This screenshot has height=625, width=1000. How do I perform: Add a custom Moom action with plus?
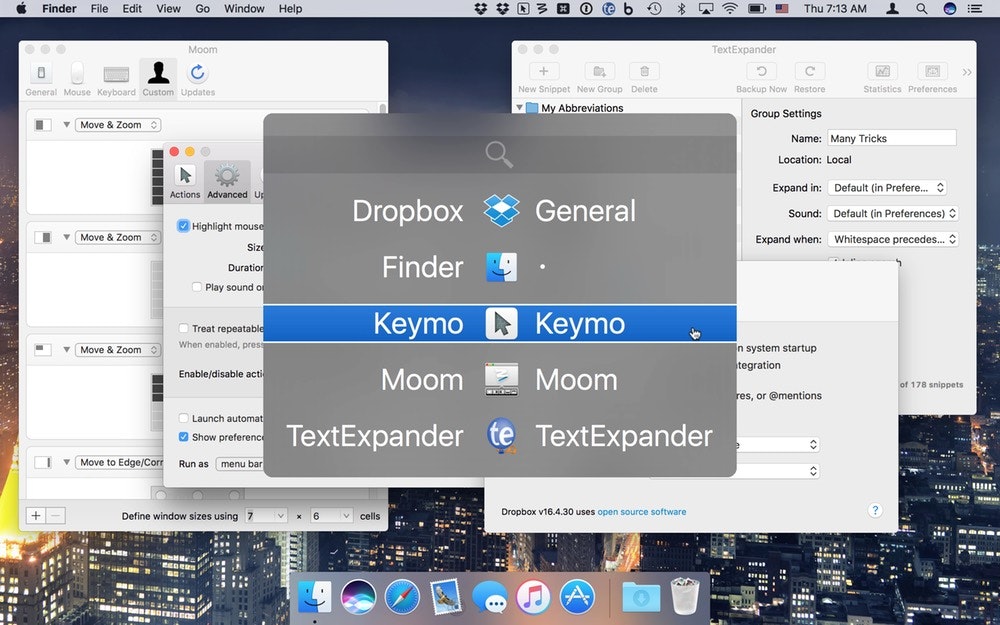click(x=36, y=516)
